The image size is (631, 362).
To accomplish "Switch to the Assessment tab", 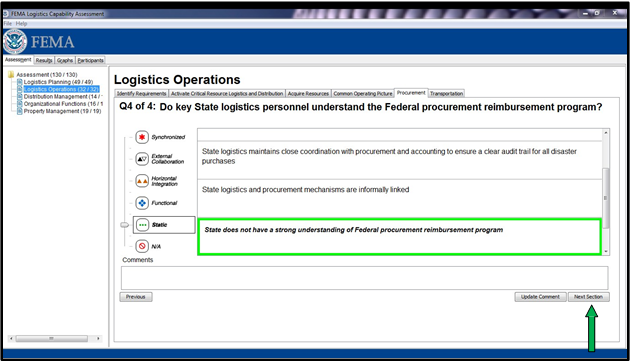I will pyautogui.click(x=18, y=60).
